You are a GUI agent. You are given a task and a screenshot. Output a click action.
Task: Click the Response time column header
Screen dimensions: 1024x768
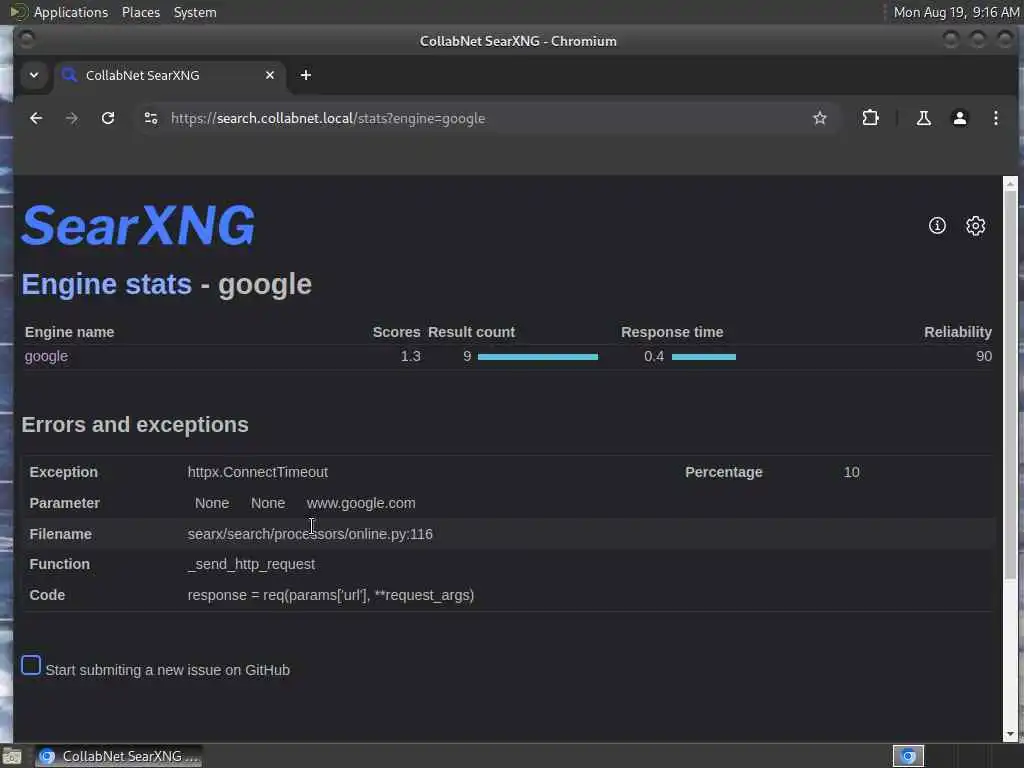tap(671, 332)
